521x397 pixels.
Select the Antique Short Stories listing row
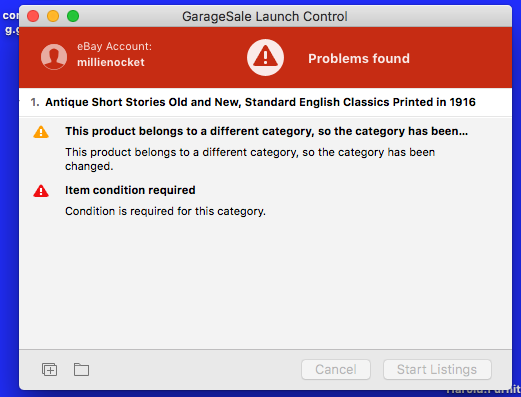pyautogui.click(x=265, y=102)
